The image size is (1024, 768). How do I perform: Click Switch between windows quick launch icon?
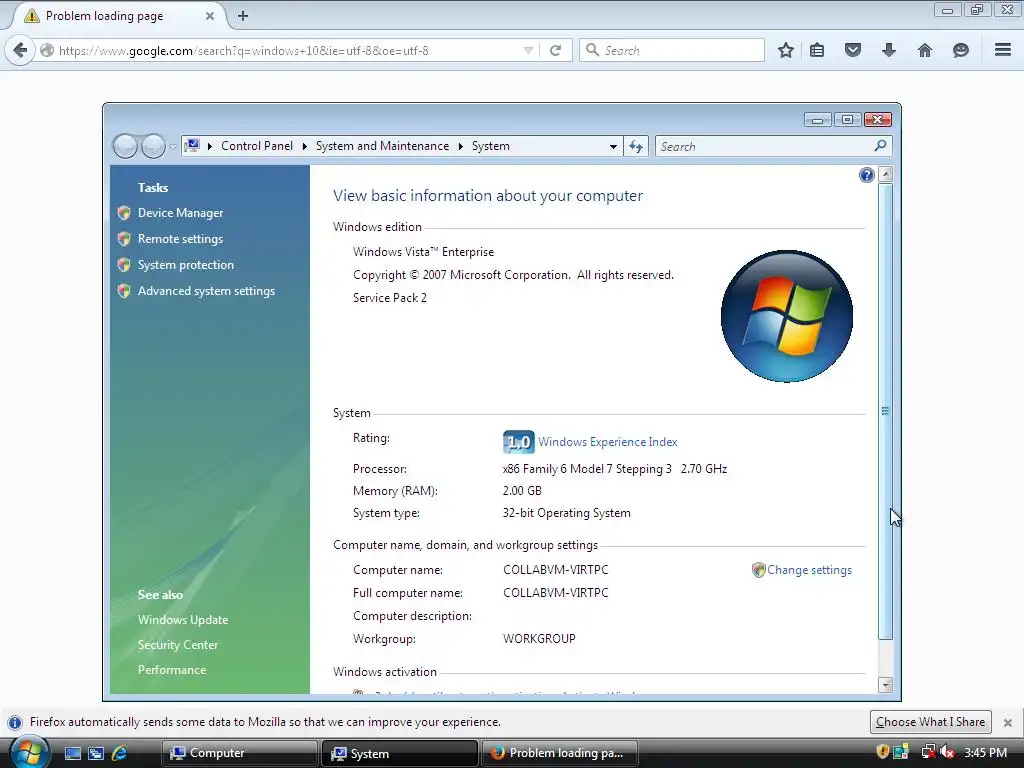click(96, 753)
